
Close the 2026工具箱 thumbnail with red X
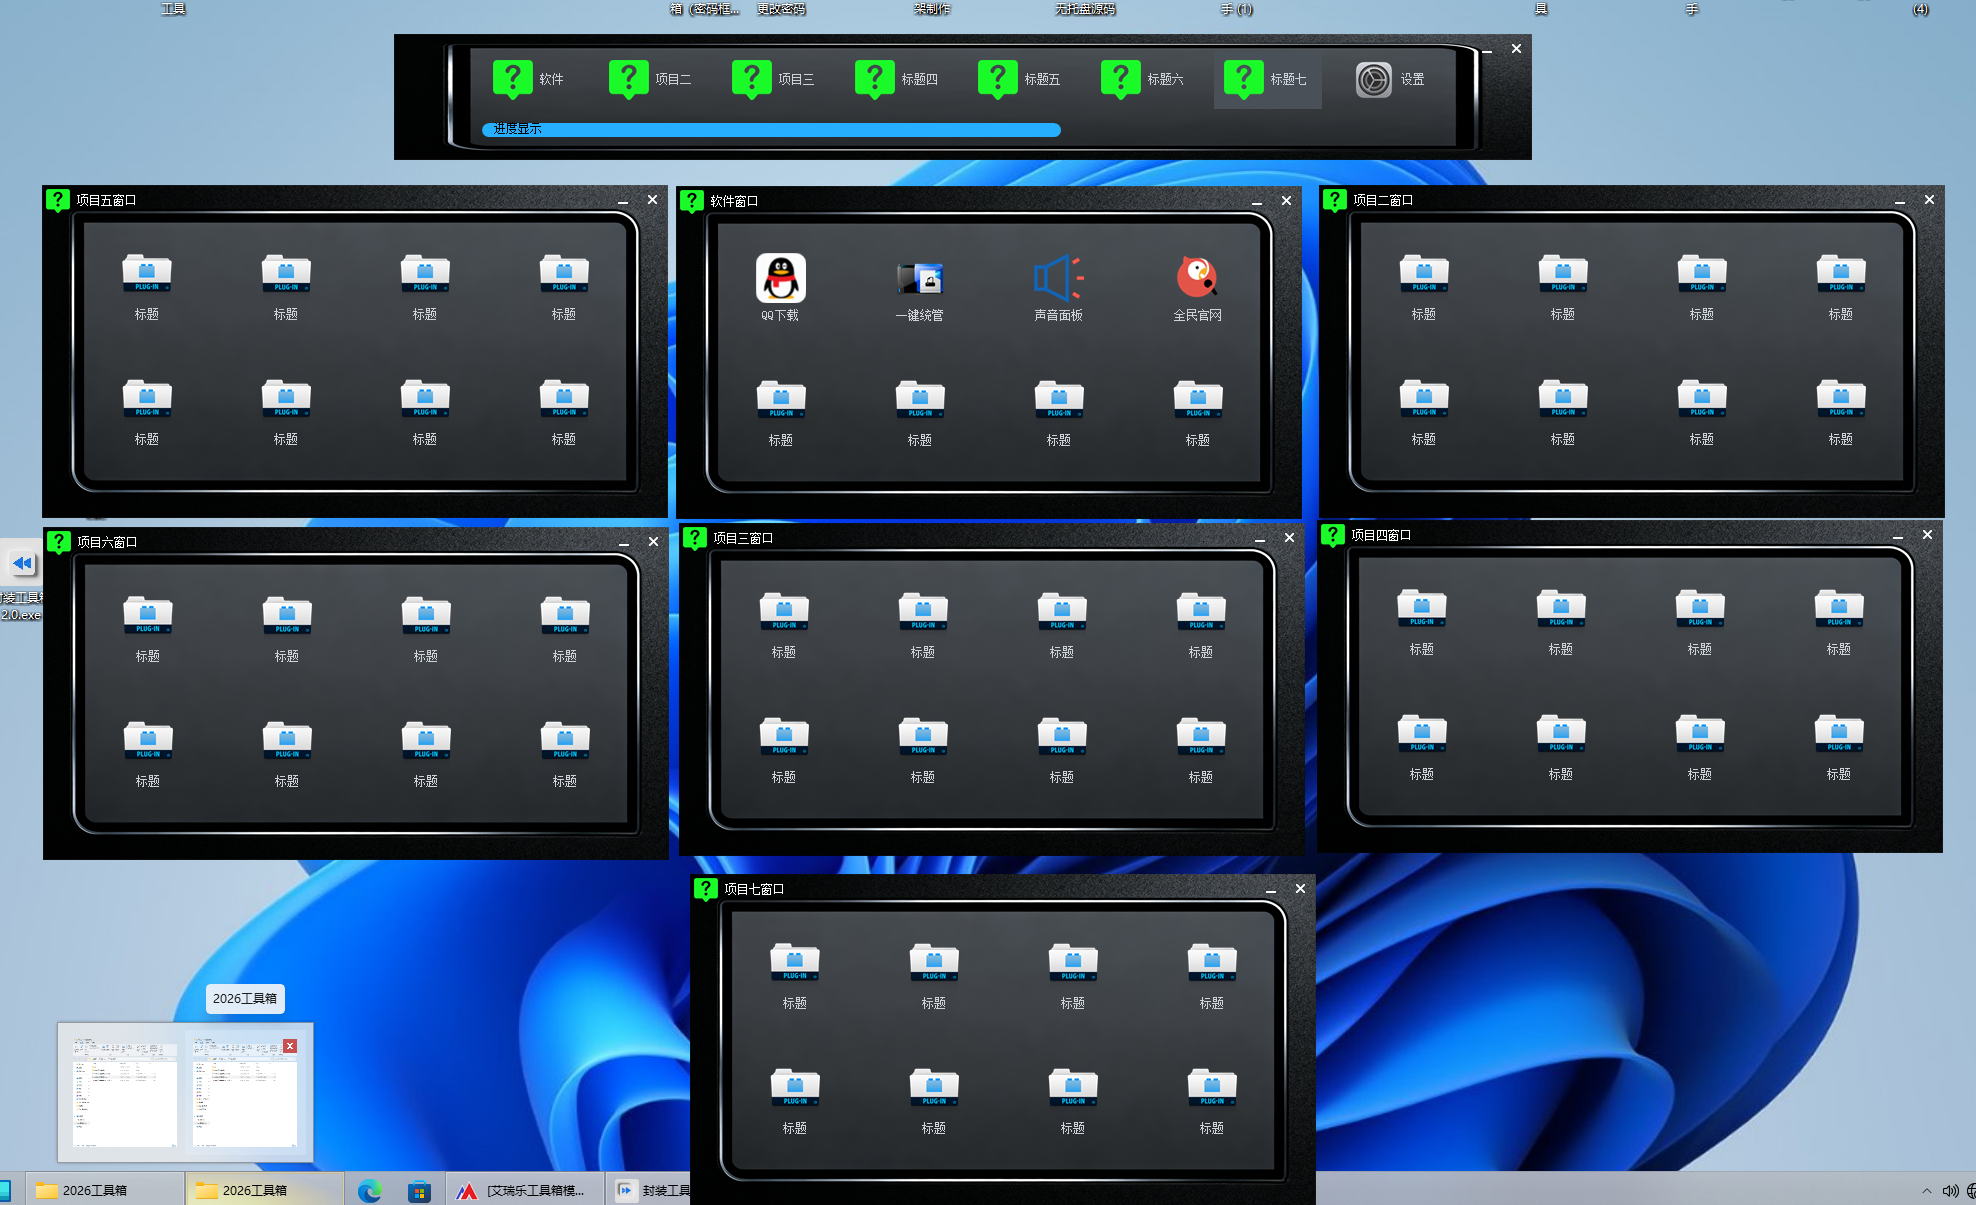coord(290,1046)
